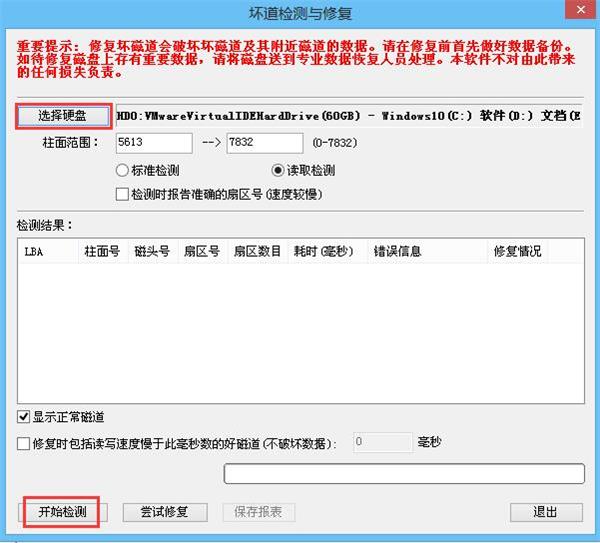600x543 pixels.
Task: Click the 错误信息 column header
Action: [x=427, y=251]
